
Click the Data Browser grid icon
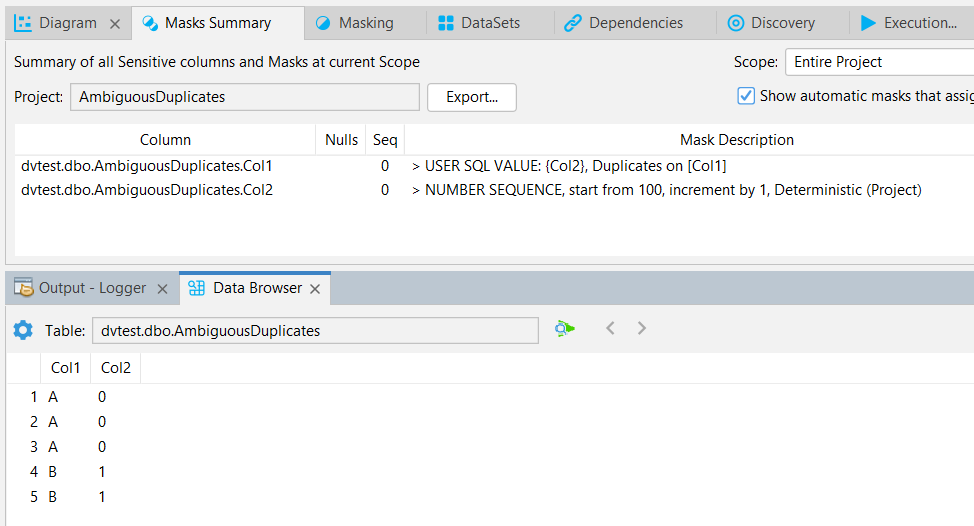click(196, 288)
